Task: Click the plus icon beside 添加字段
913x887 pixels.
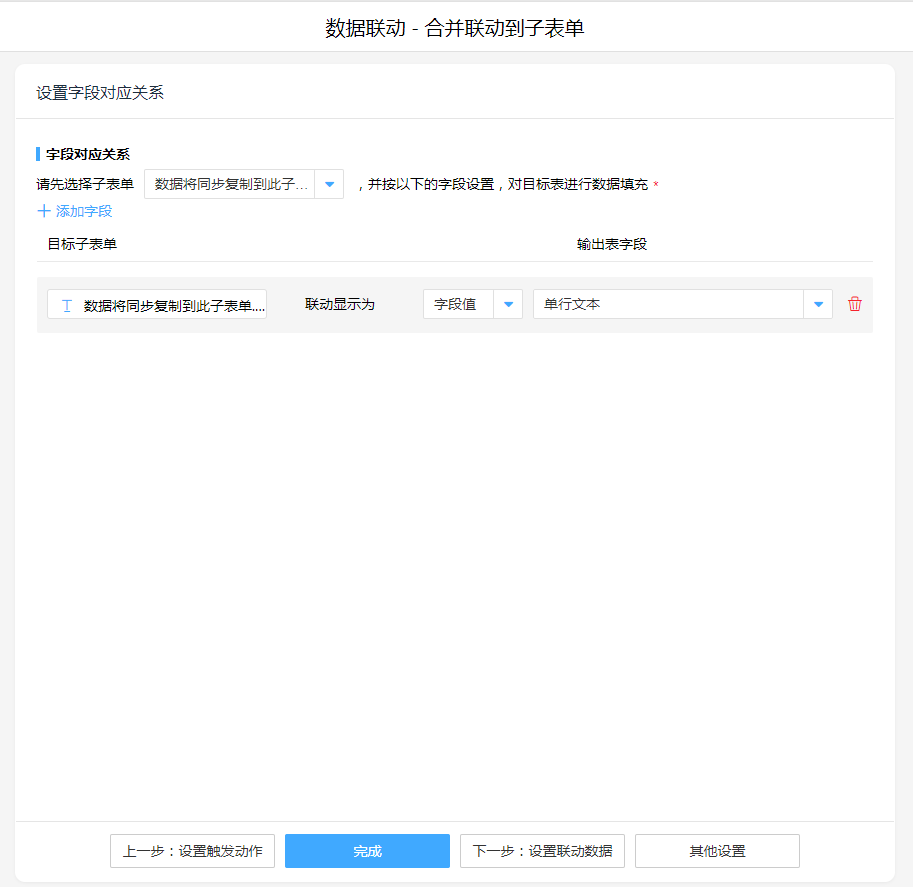Action: (43, 211)
